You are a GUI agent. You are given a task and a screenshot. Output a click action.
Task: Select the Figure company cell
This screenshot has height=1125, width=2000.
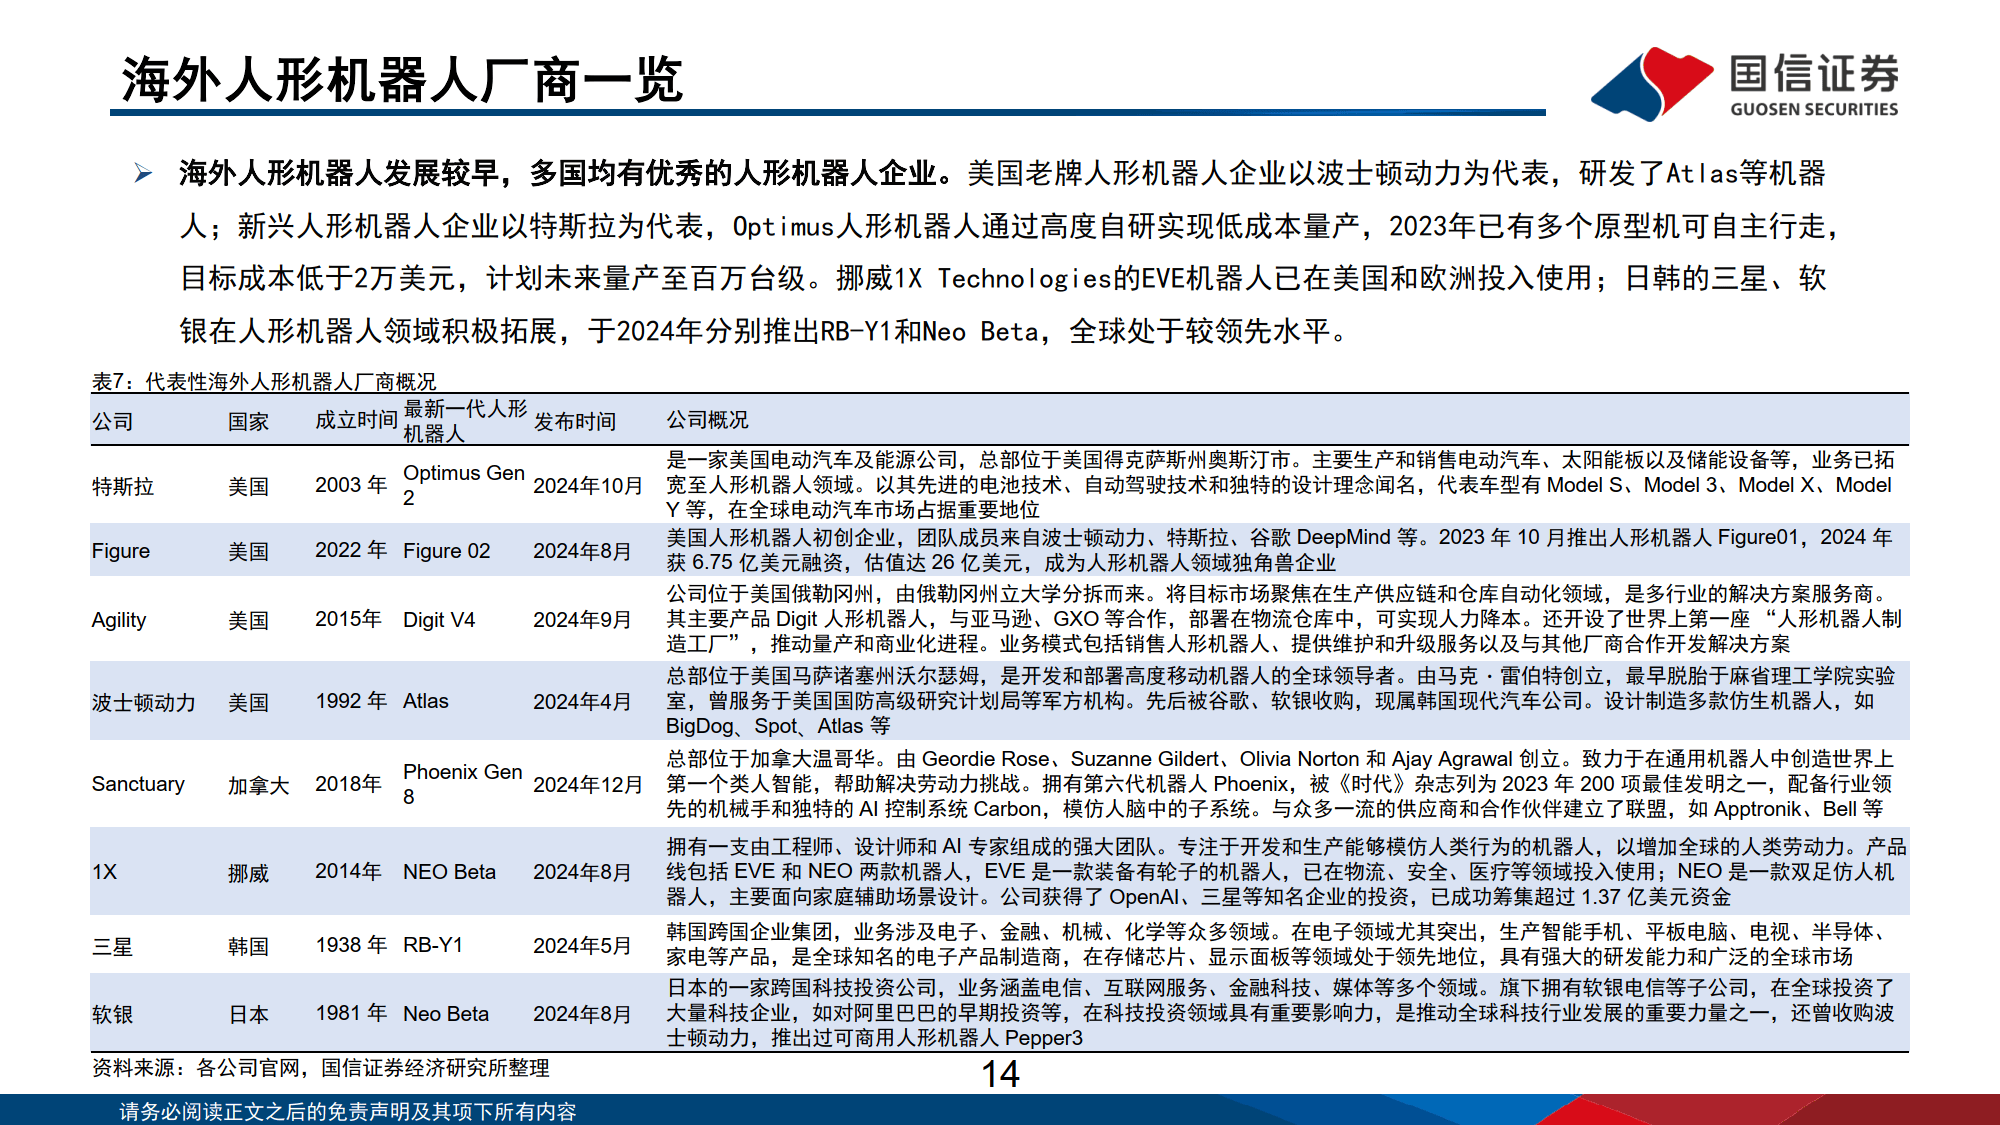pyautogui.click(x=121, y=551)
